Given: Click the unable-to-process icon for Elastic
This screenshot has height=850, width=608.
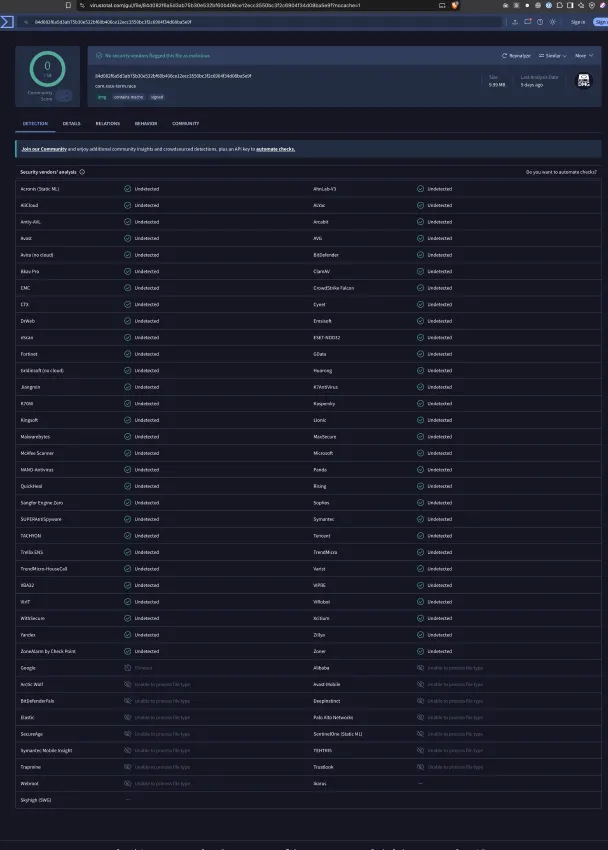Looking at the screenshot, I should coord(127,717).
